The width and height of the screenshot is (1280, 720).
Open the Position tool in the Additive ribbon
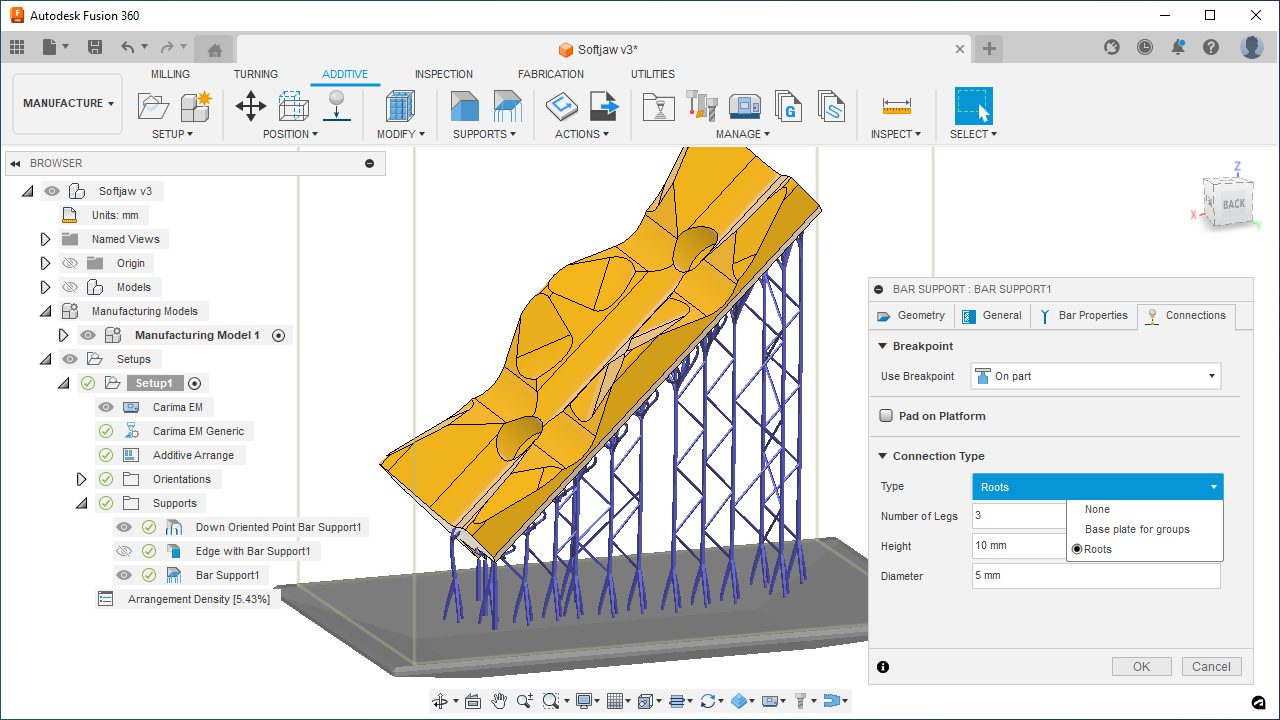250,105
